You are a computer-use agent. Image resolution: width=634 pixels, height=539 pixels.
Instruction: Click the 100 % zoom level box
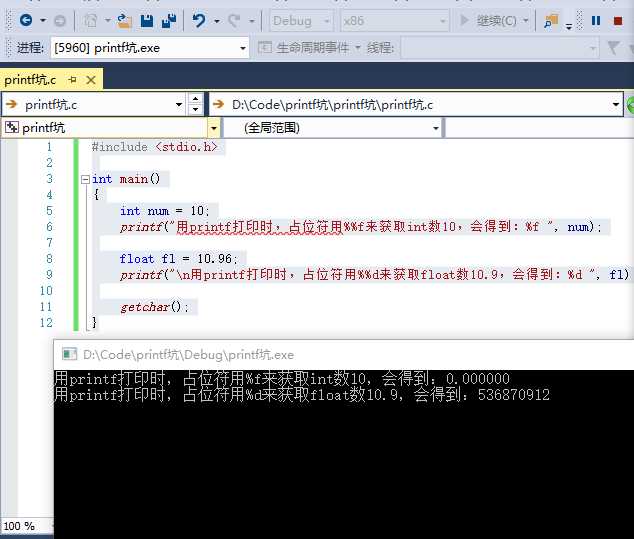pos(19,526)
